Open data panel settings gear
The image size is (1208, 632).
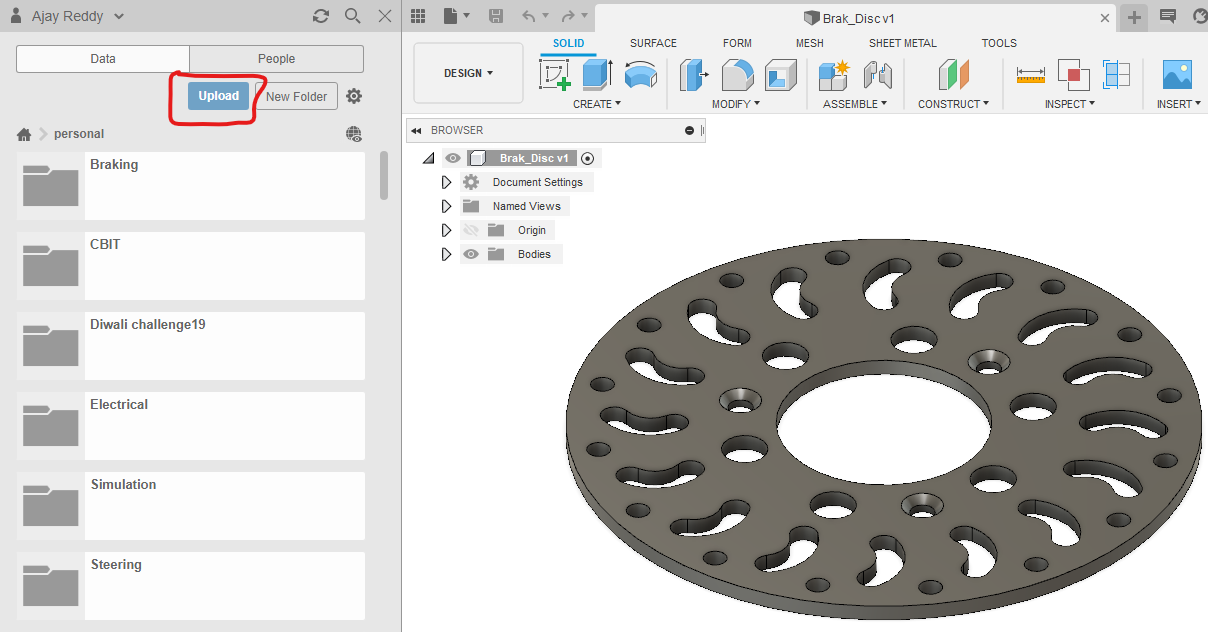pos(354,96)
